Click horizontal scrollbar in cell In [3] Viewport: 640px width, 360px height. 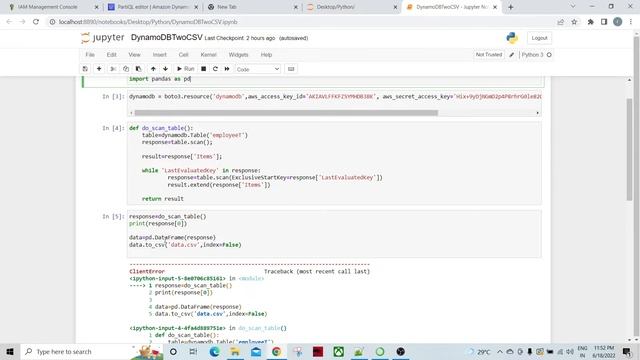coord(286,113)
